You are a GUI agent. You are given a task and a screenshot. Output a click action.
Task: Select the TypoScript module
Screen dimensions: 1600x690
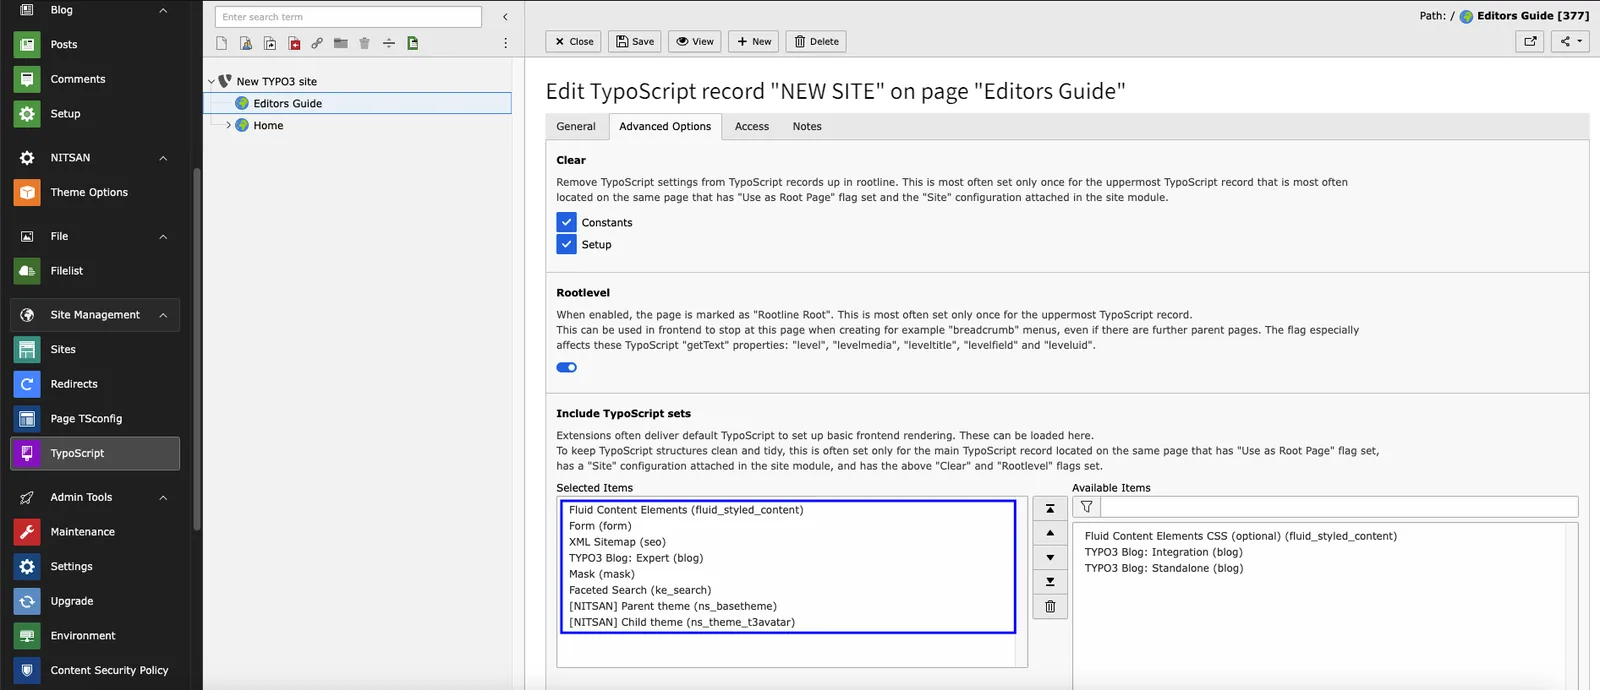pos(95,453)
